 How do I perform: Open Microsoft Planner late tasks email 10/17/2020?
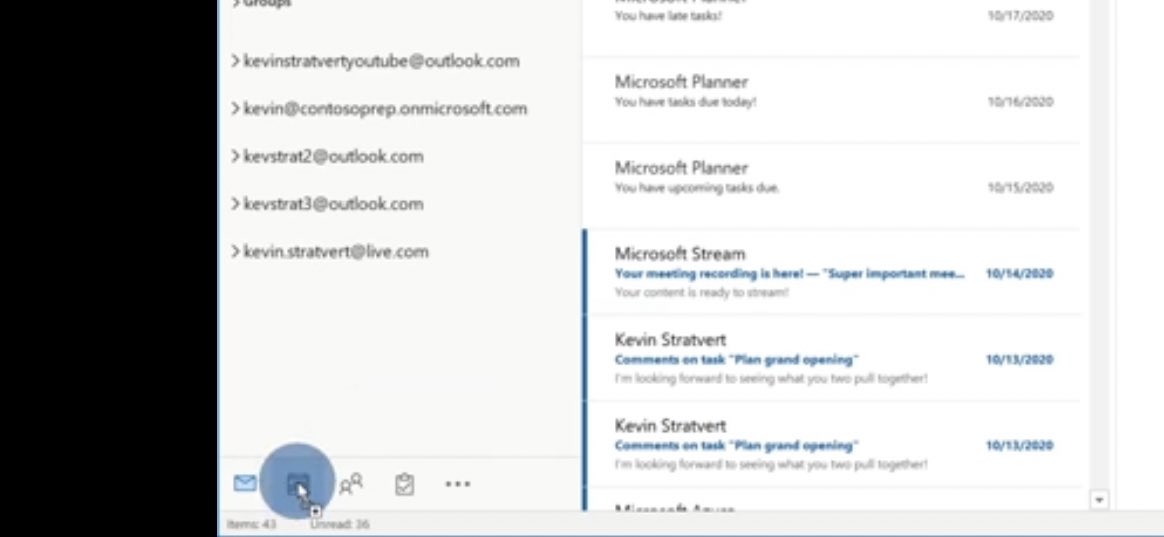point(831,27)
